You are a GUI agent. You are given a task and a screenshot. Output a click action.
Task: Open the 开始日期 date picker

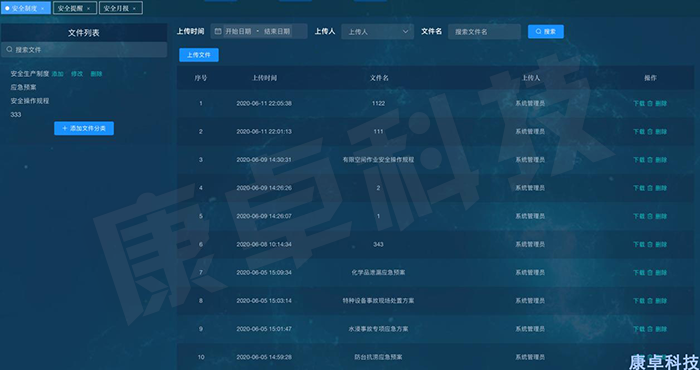pyautogui.click(x=238, y=31)
